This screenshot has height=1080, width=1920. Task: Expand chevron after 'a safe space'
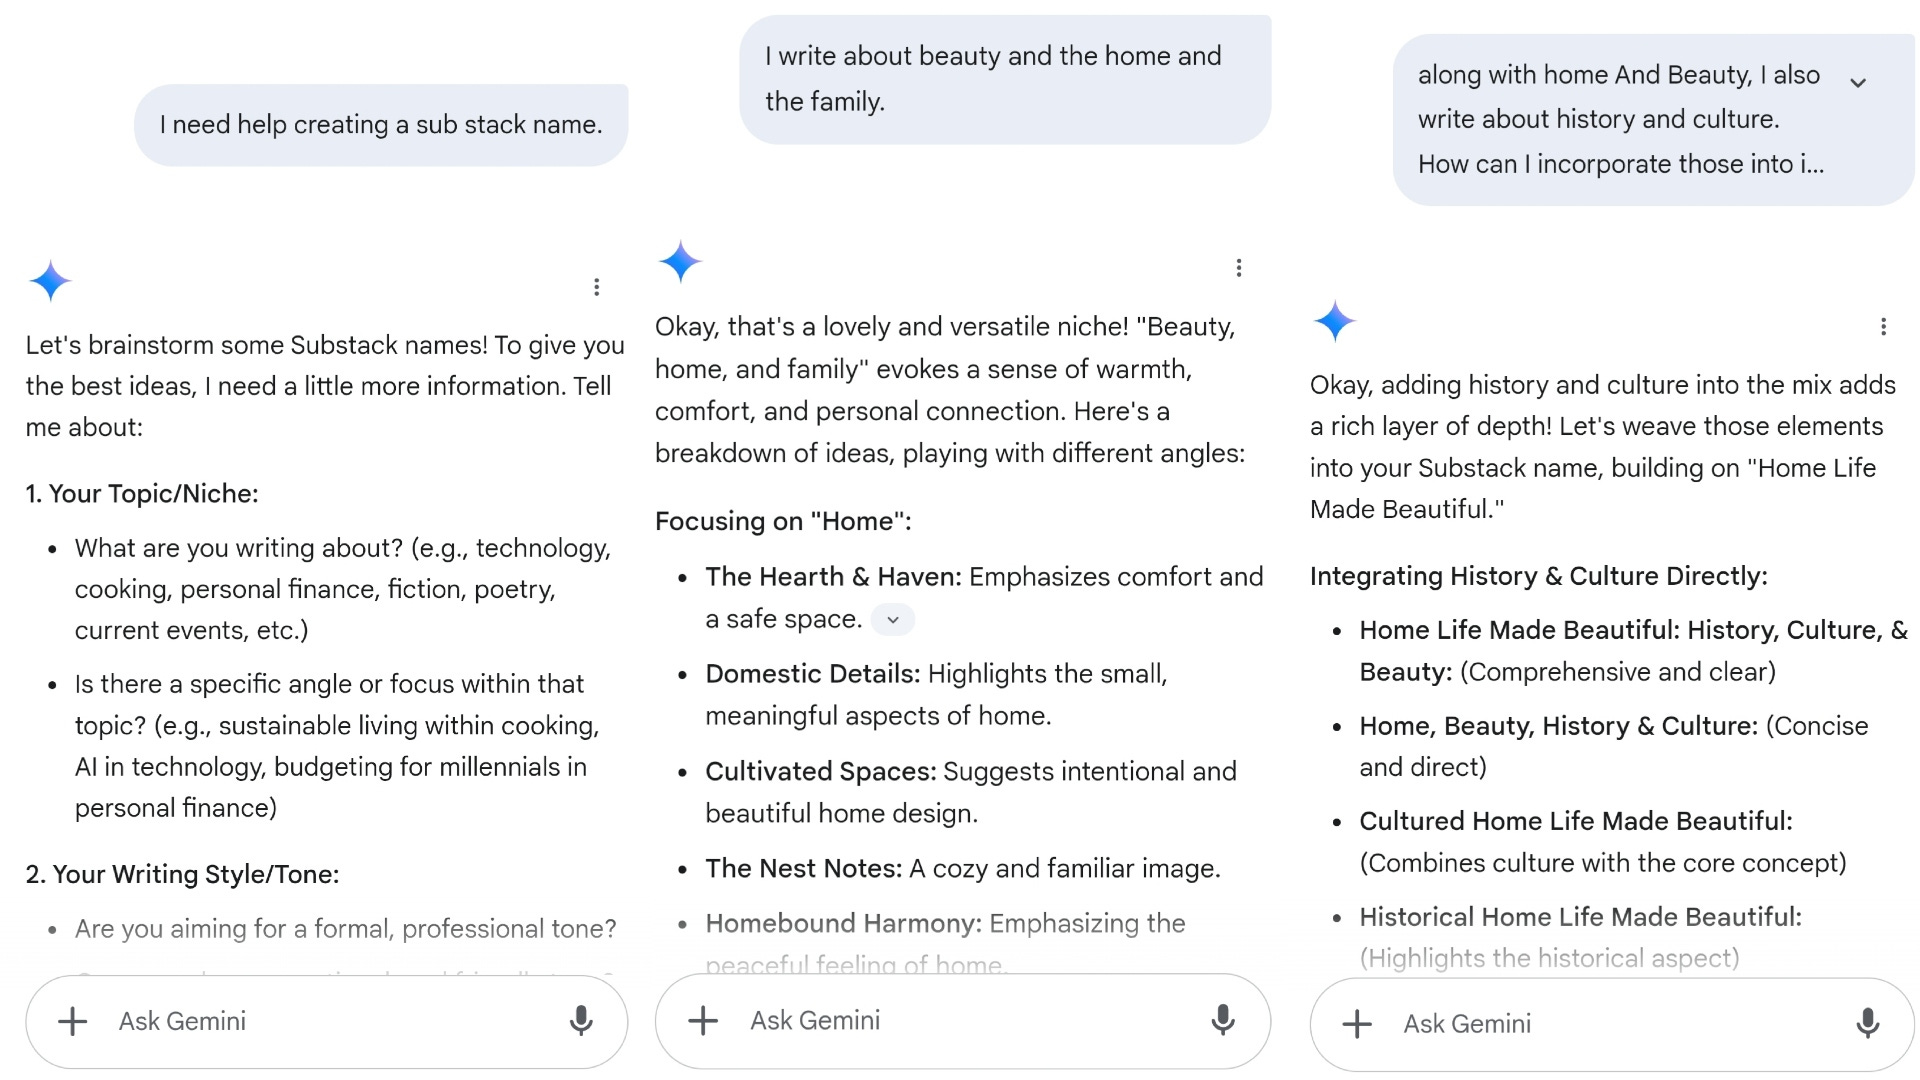pos(893,620)
